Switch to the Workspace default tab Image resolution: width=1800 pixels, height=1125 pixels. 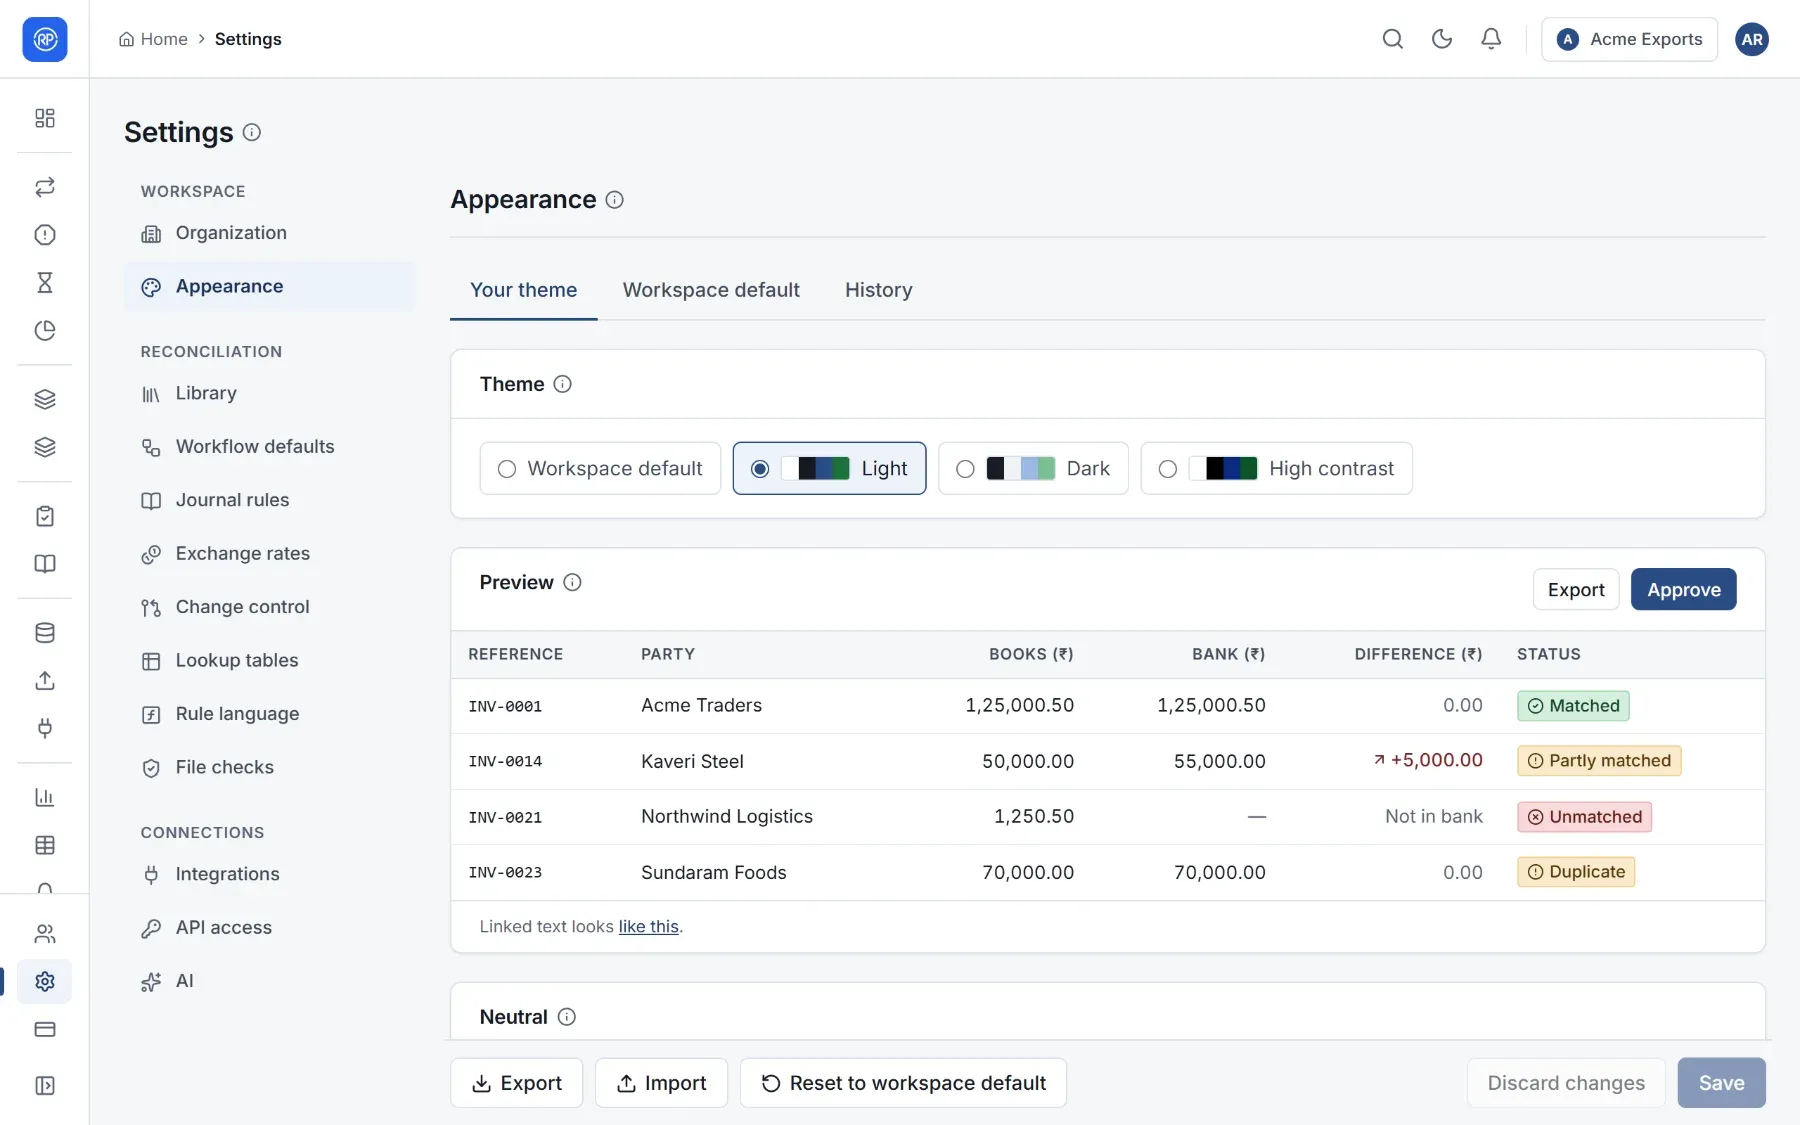(711, 290)
